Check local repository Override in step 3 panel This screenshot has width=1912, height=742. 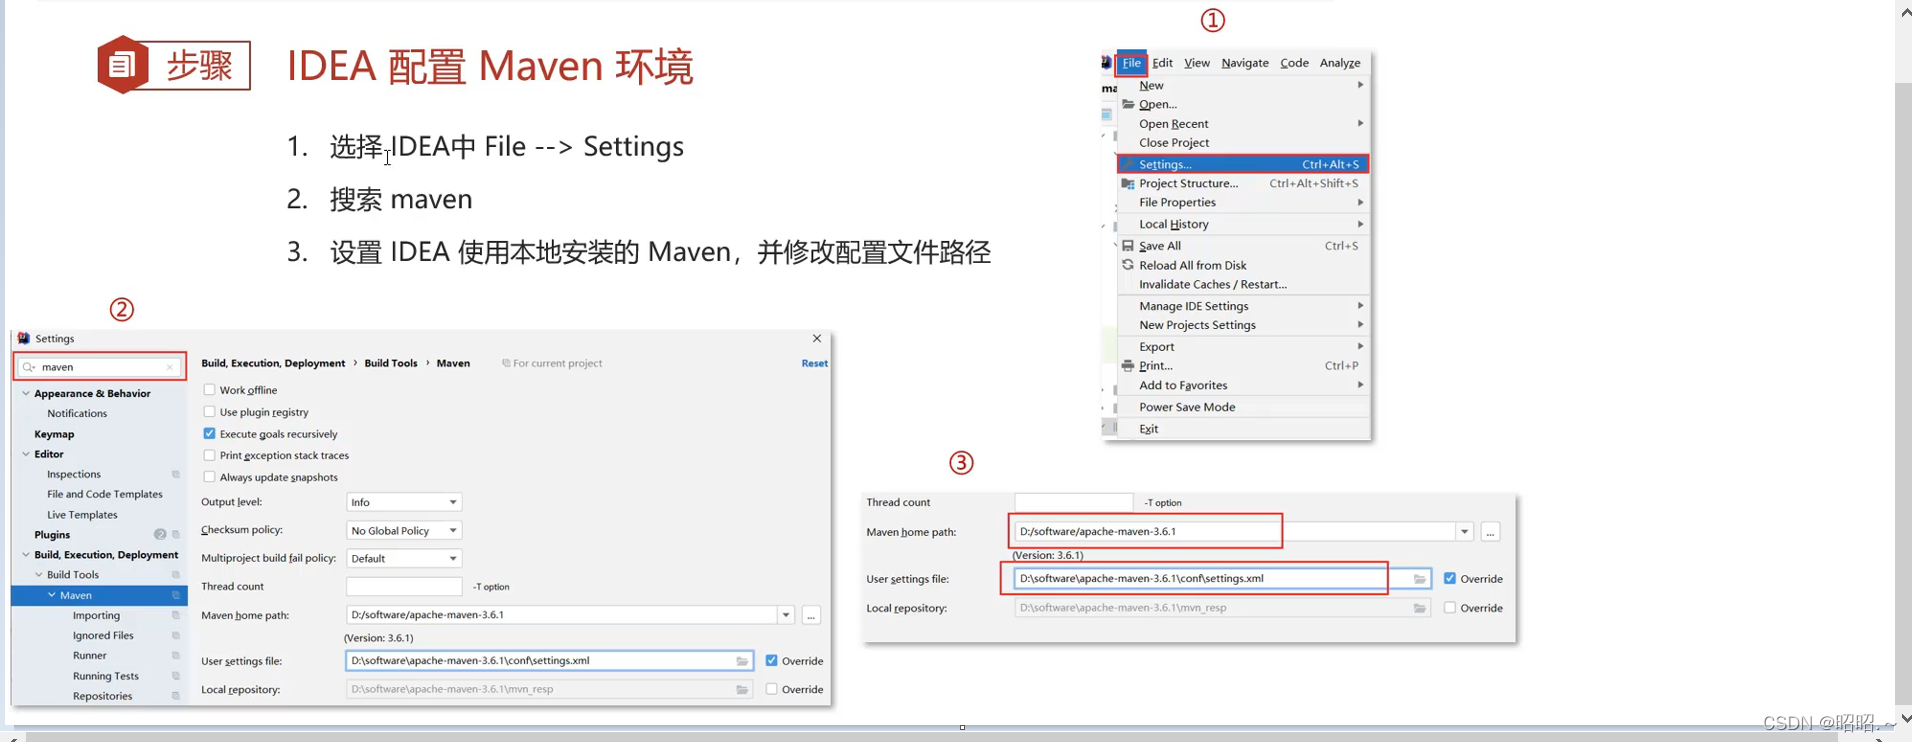1449,608
